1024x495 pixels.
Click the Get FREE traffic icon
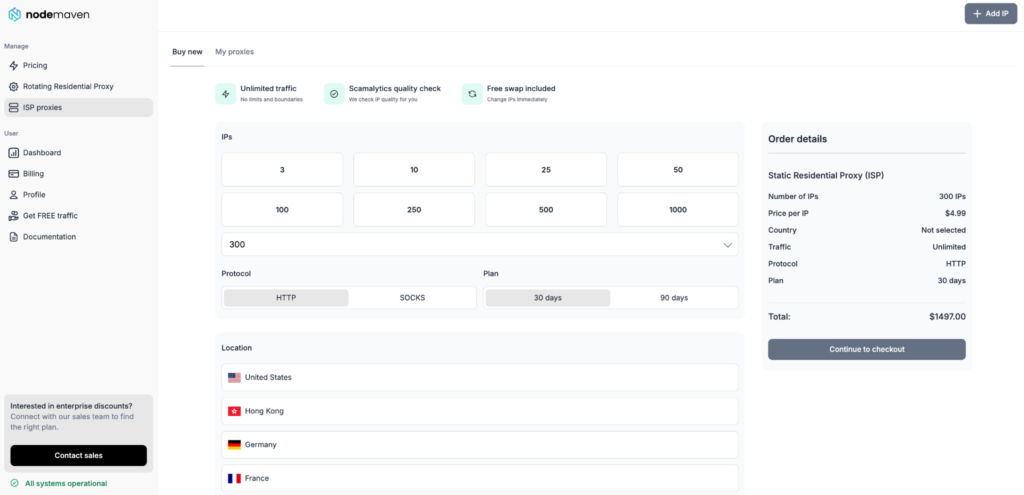coord(14,216)
